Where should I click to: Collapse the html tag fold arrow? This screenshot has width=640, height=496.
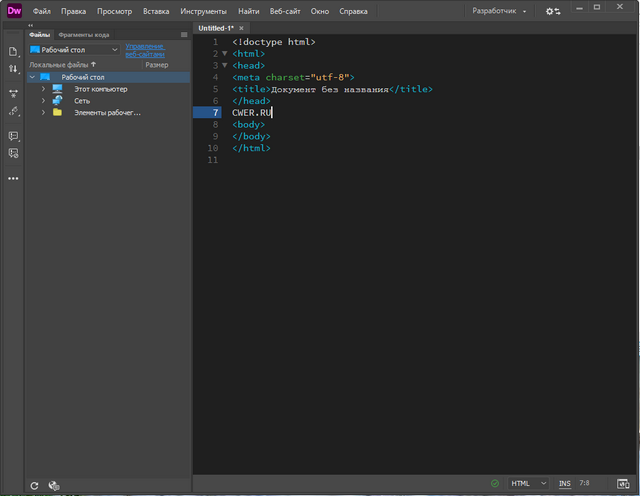224,53
